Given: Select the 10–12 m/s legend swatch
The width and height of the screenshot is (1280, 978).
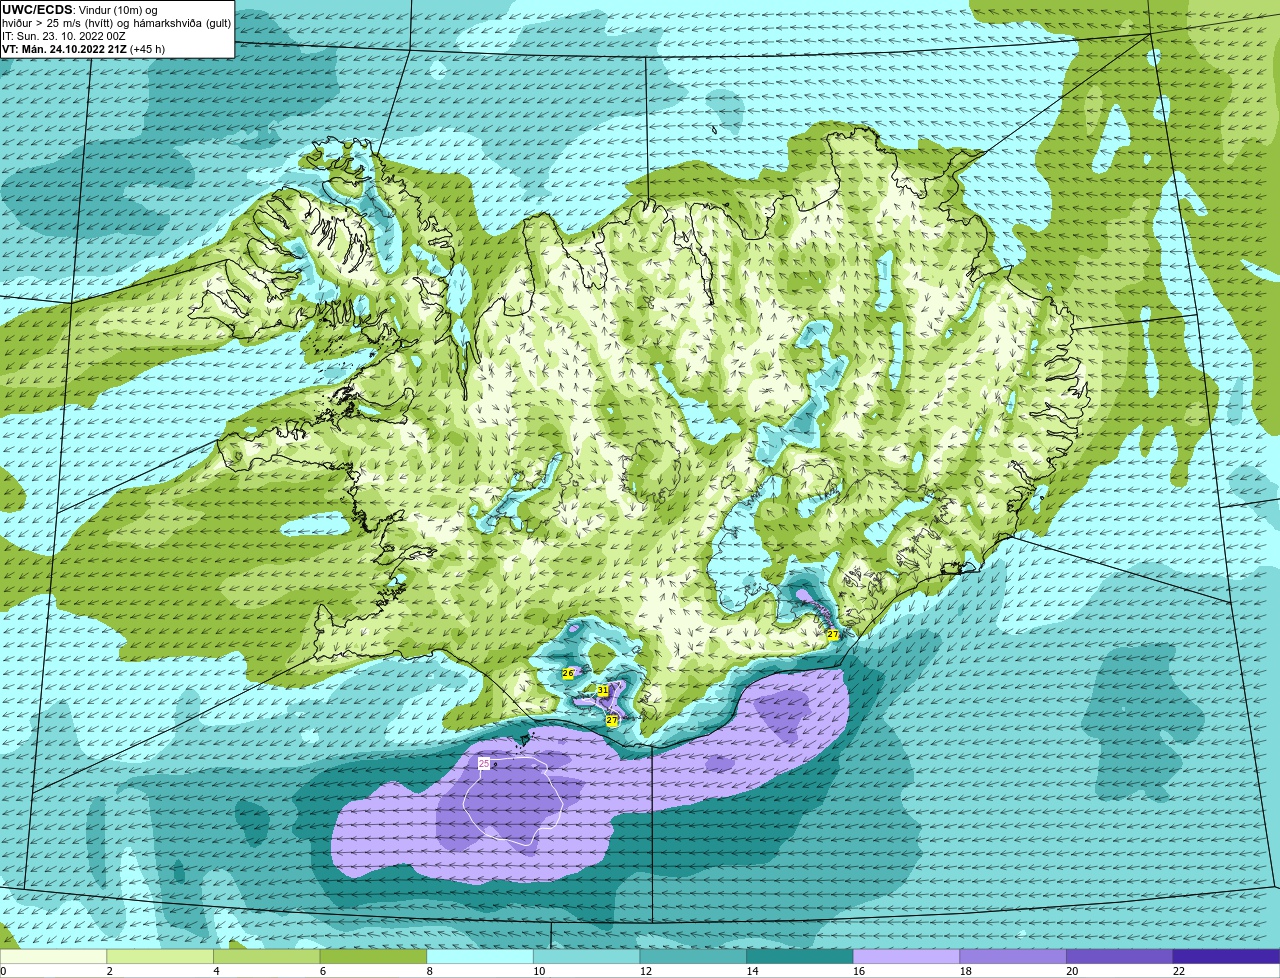Looking at the screenshot, I should (587, 957).
